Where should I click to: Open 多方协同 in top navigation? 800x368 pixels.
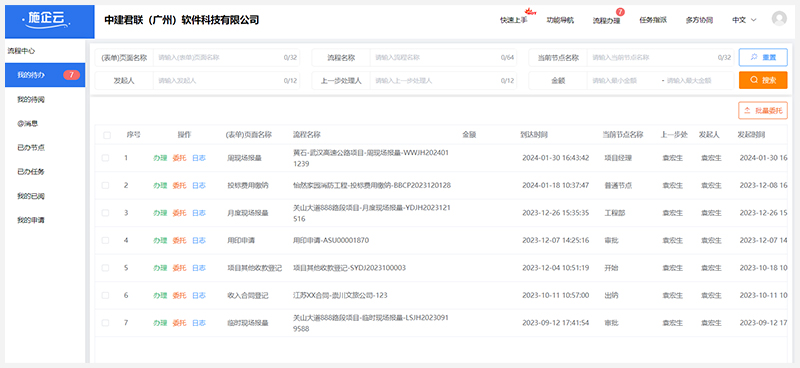pyautogui.click(x=699, y=20)
